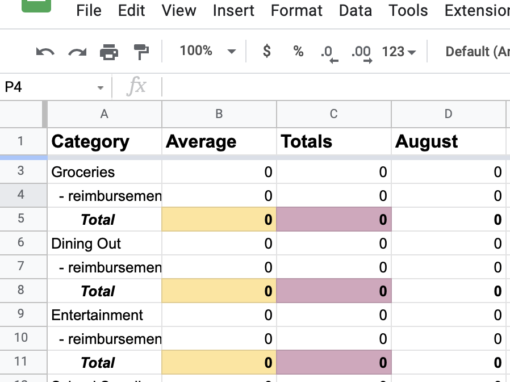This screenshot has width=510, height=382.
Task: Select Groceries Average value cell B3
Action: [x=219, y=172]
